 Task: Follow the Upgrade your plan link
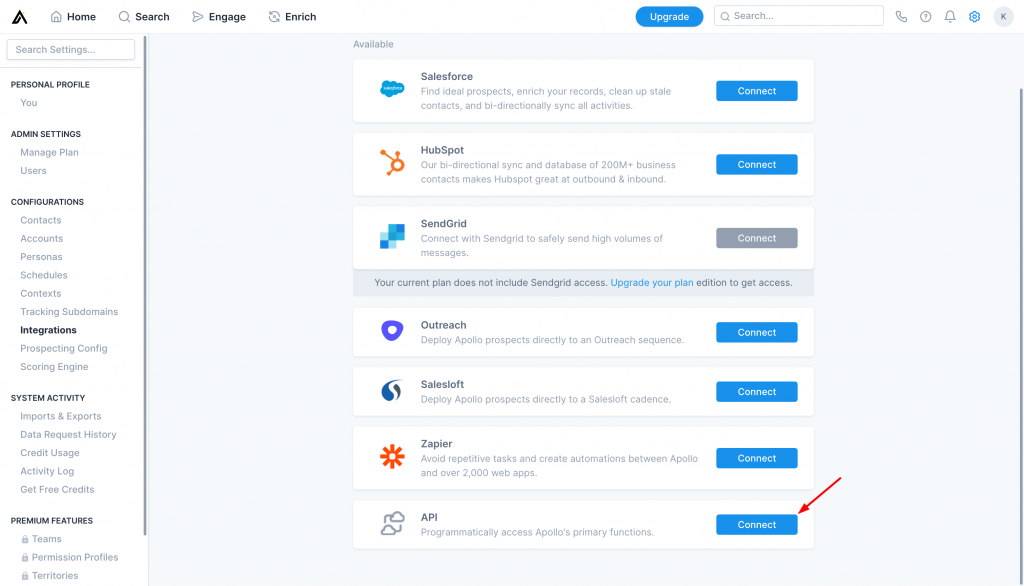point(651,283)
